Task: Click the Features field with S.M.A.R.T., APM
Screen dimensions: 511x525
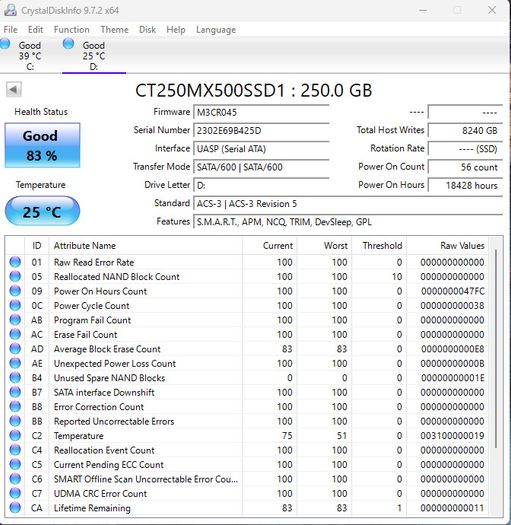Action: [348, 222]
